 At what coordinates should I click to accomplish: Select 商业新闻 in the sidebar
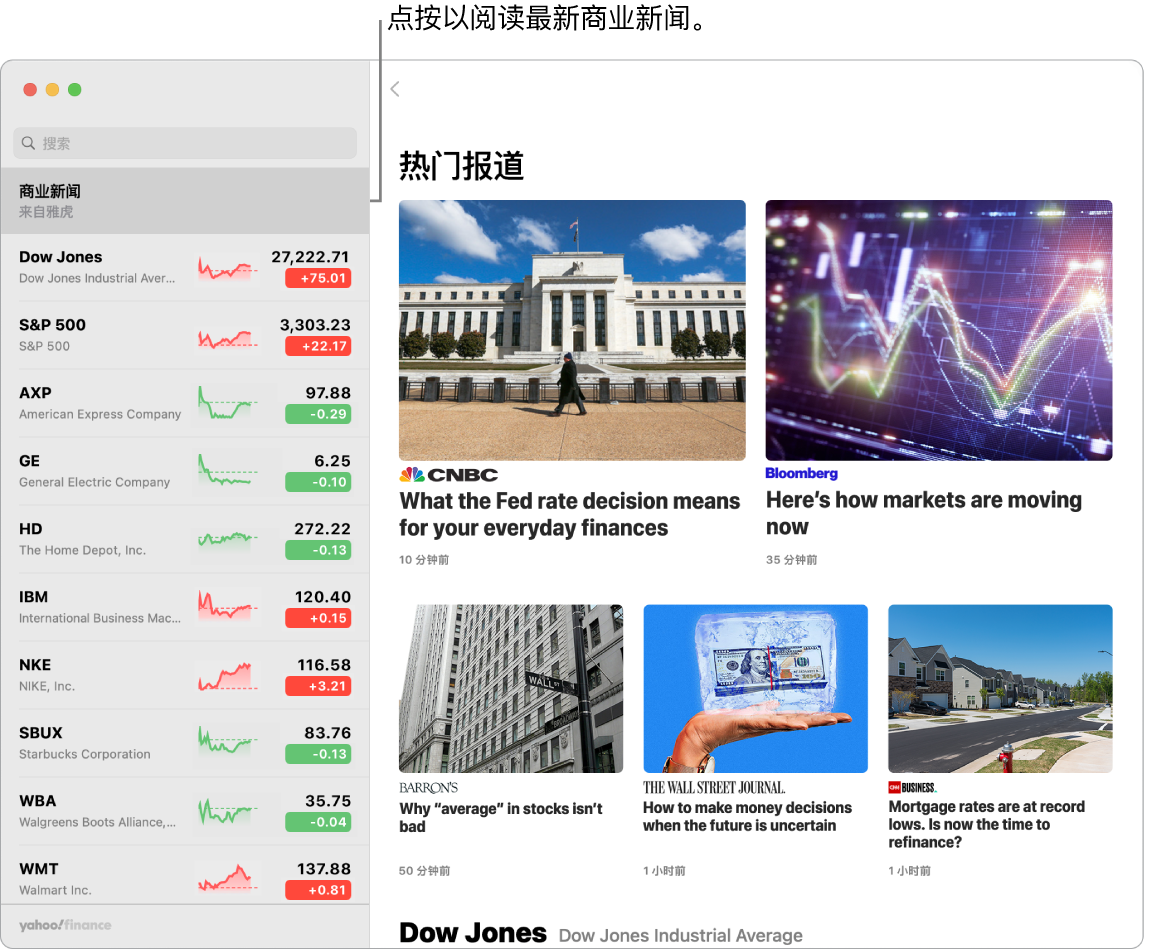pyautogui.click(x=185, y=199)
